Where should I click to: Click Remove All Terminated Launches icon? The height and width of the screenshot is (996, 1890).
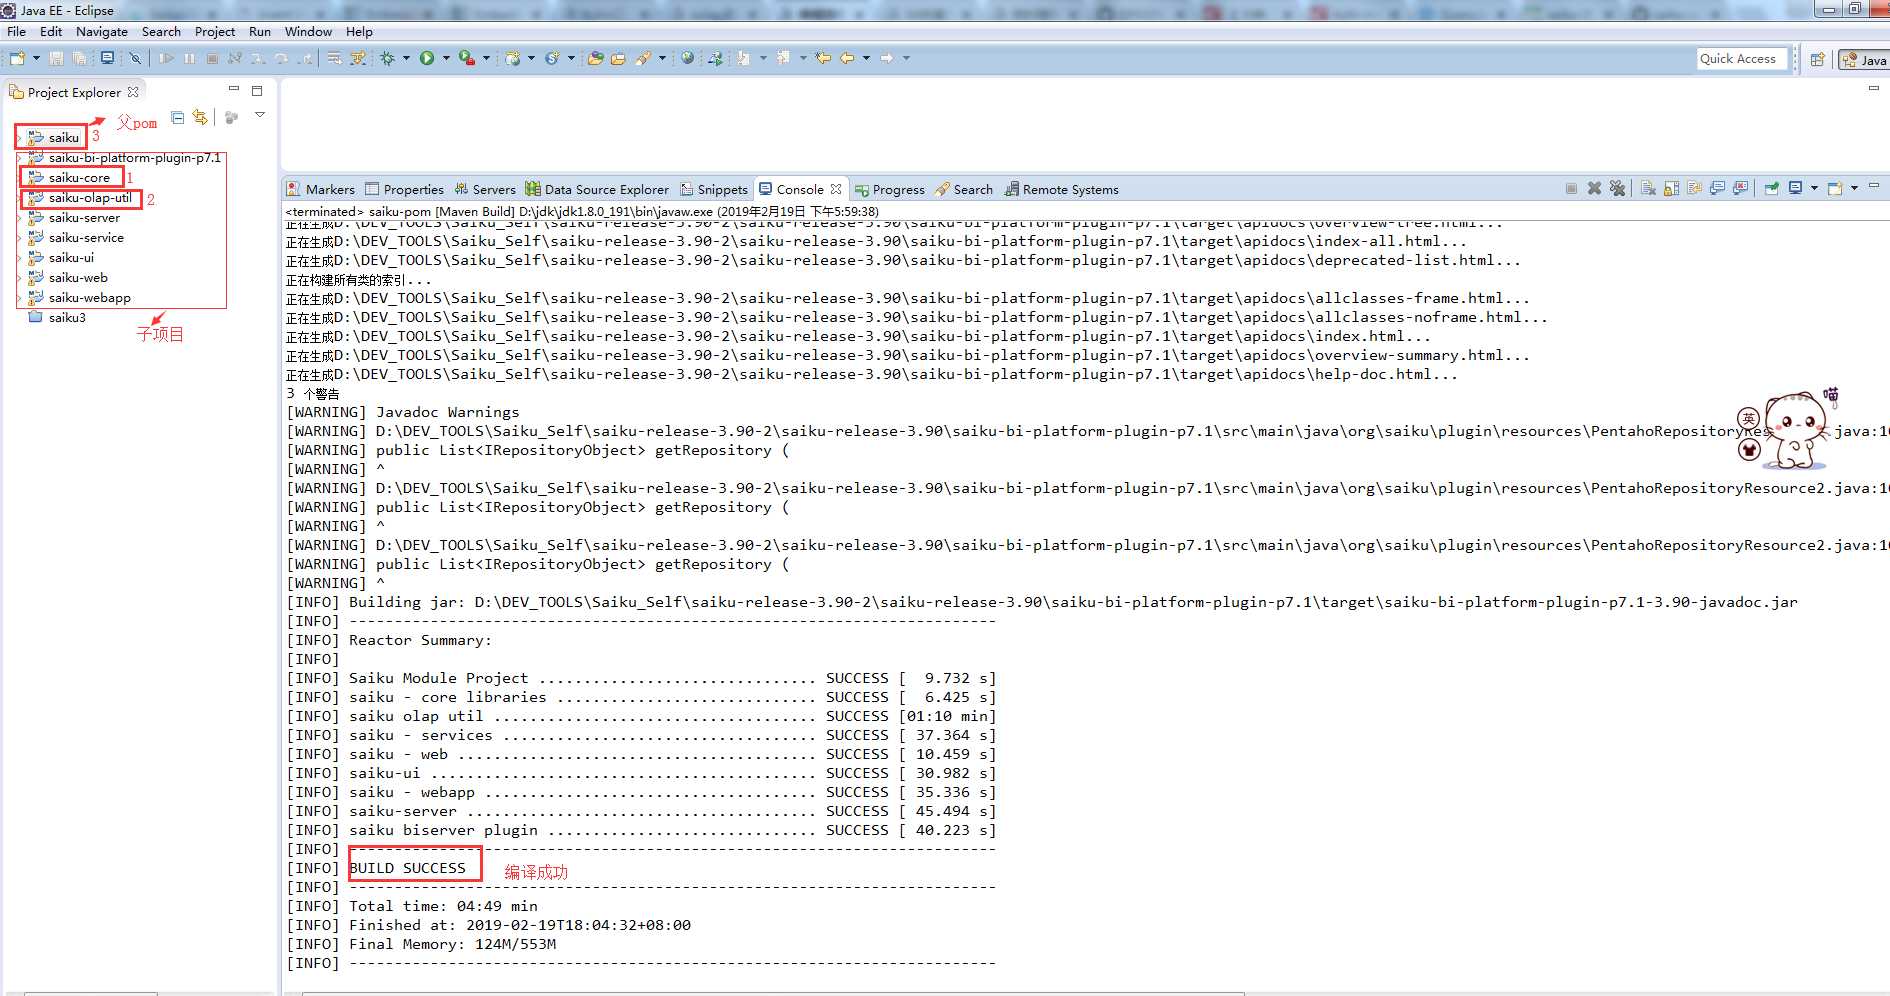click(1617, 188)
